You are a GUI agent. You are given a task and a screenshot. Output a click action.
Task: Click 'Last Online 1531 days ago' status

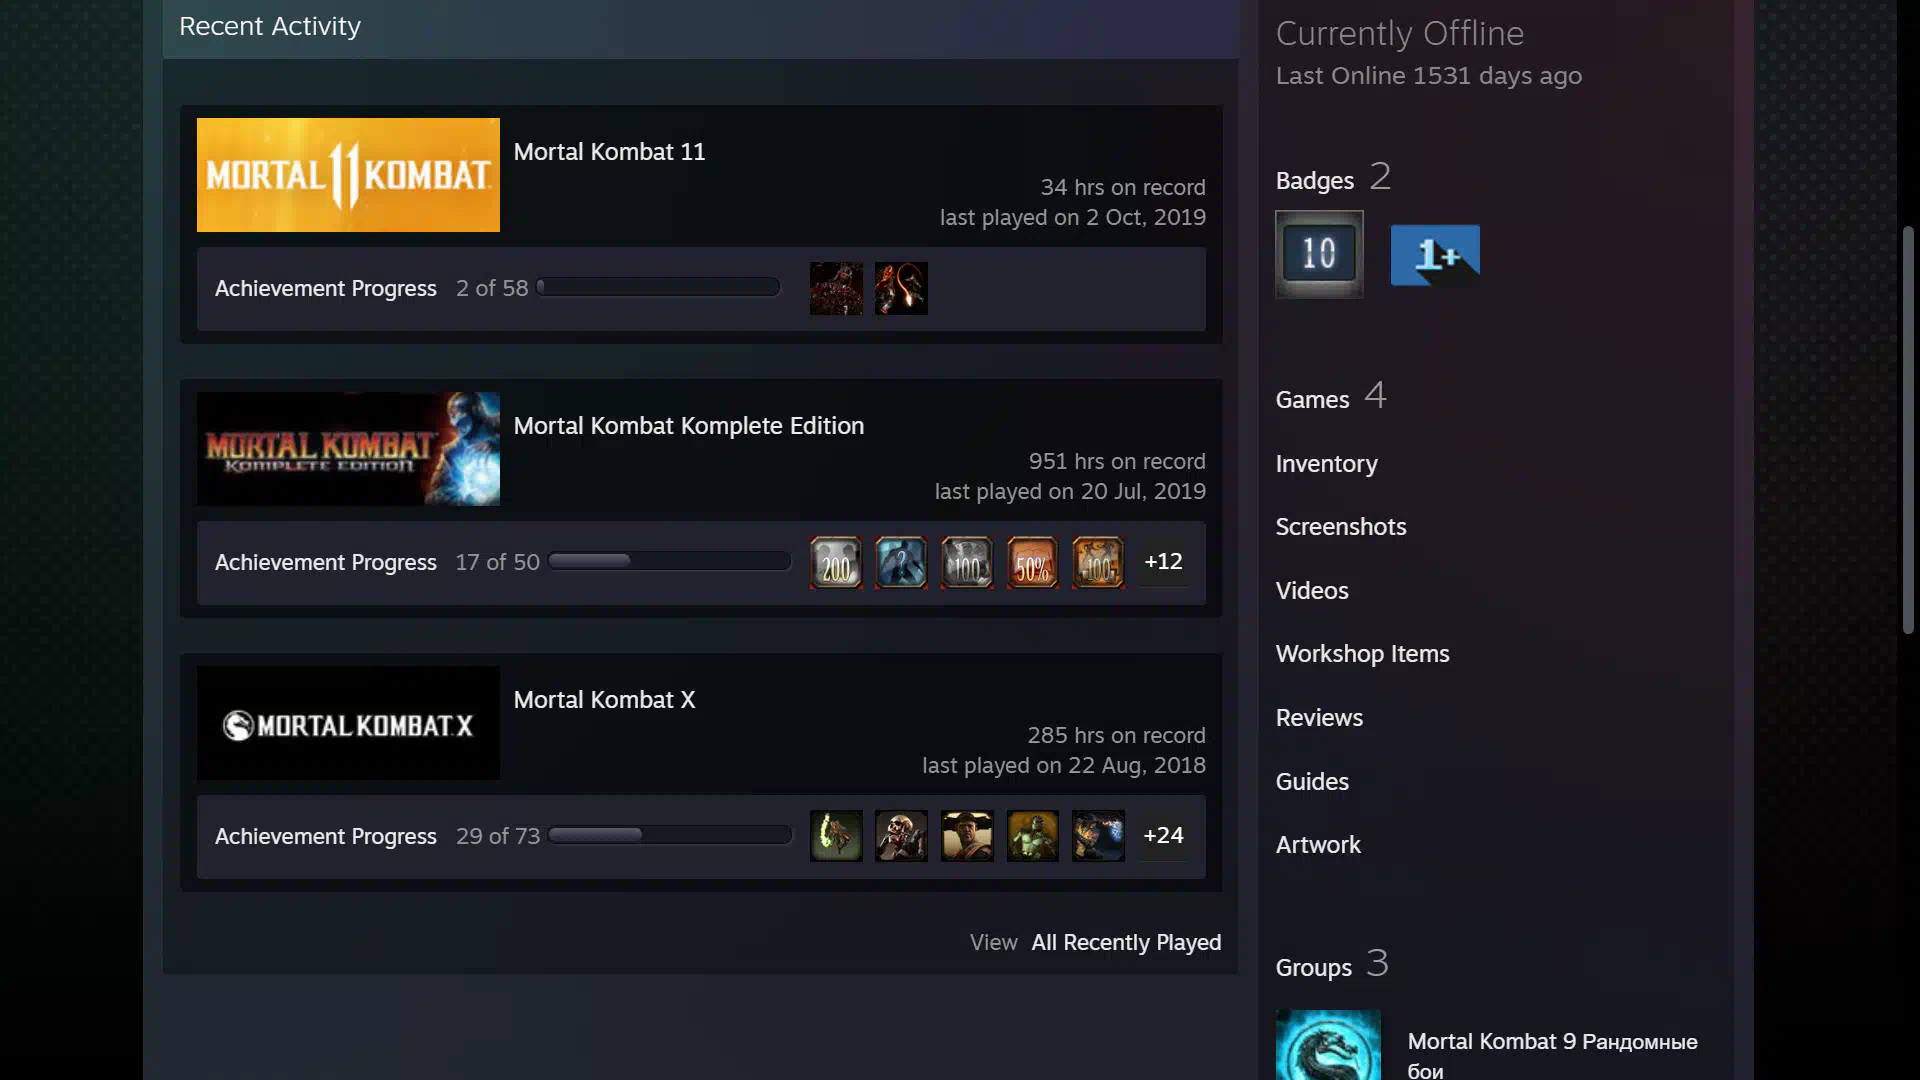coord(1429,76)
